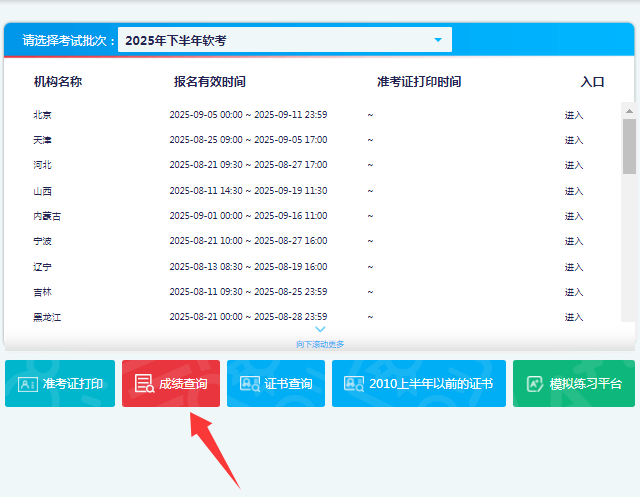Click 进入 link for 天津

pyautogui.click(x=574, y=140)
